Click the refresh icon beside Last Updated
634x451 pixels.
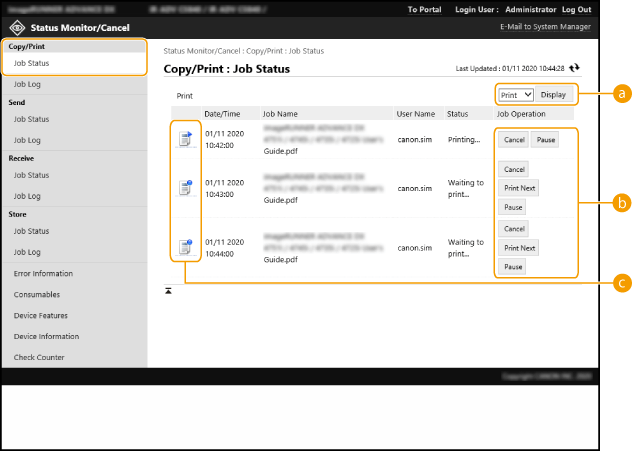point(575,68)
